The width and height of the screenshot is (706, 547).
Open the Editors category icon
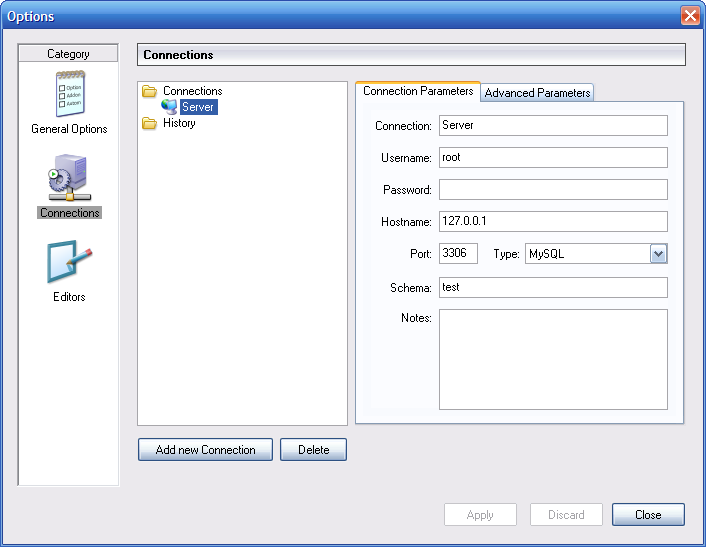pyautogui.click(x=69, y=262)
